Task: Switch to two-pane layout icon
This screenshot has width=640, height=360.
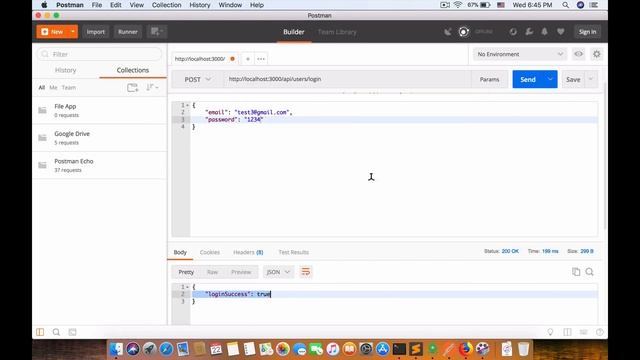Action: point(567,332)
